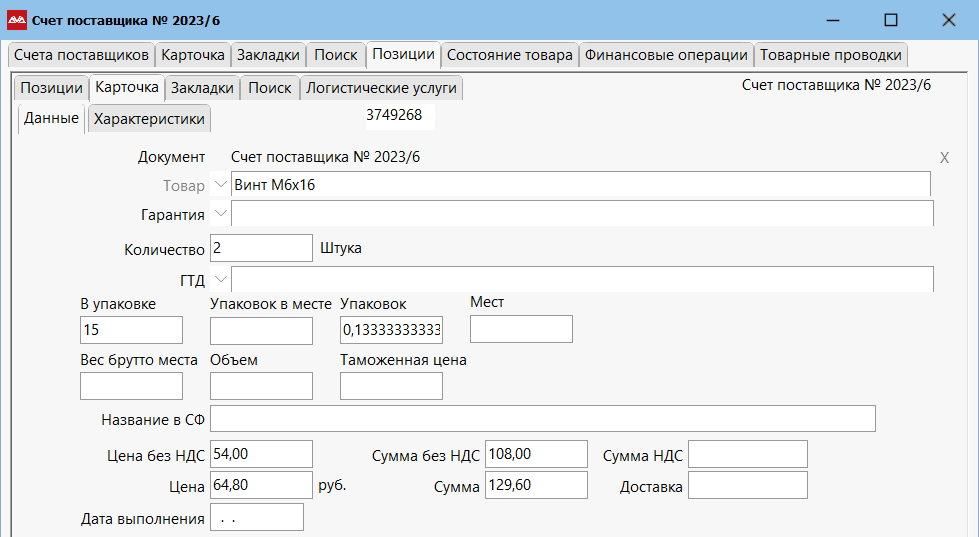The width and height of the screenshot is (979, 537).
Task: Select the Финансовые операции tab
Action: (666, 55)
